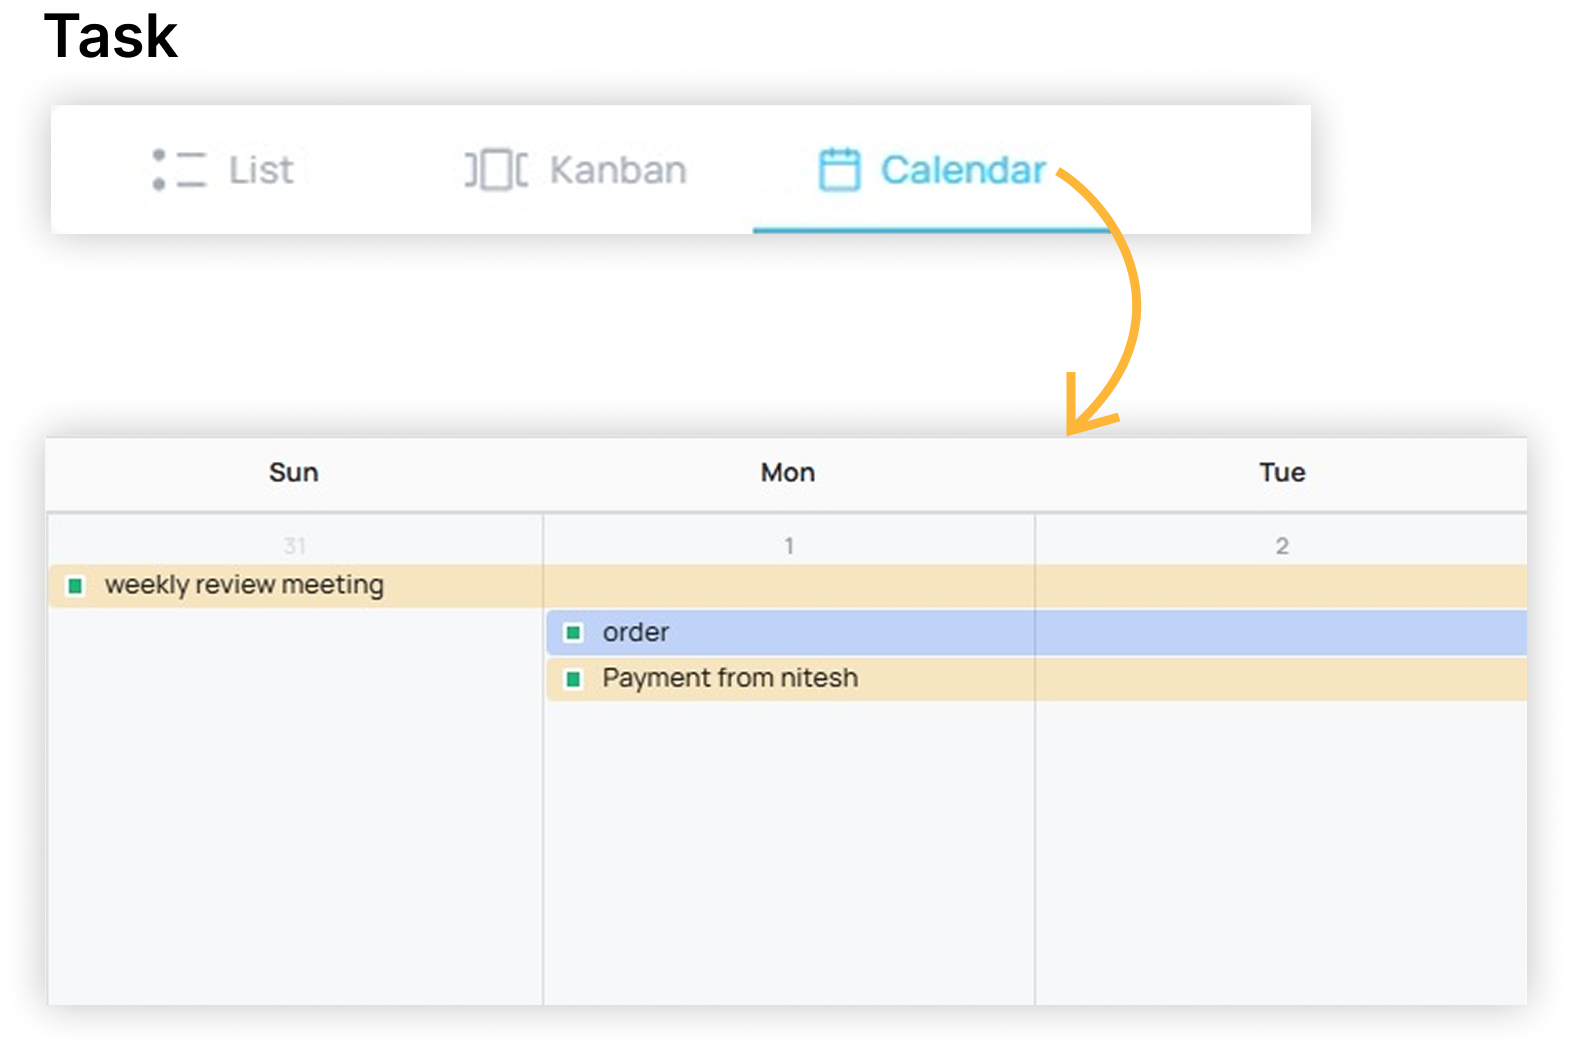Check the green box beside order
This screenshot has width=1572, height=1050.
point(573,632)
